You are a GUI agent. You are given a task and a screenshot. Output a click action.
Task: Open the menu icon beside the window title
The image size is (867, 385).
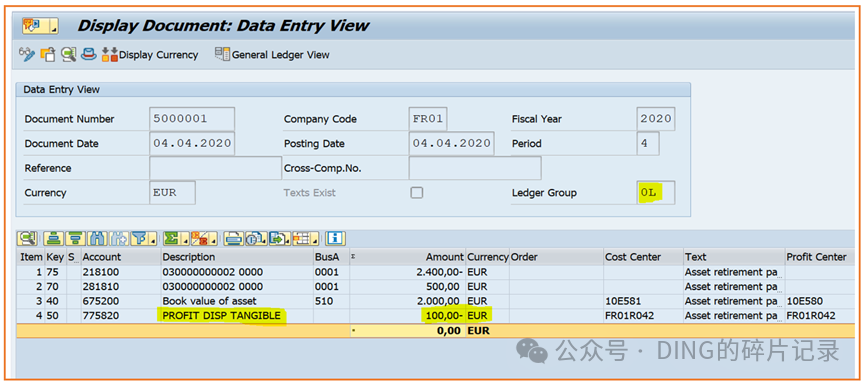point(40,26)
